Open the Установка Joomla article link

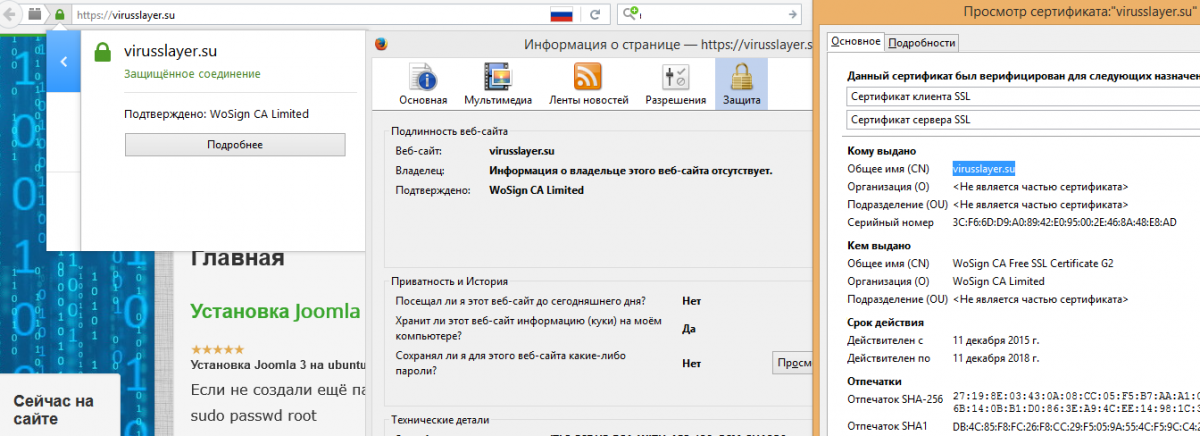click(x=275, y=311)
